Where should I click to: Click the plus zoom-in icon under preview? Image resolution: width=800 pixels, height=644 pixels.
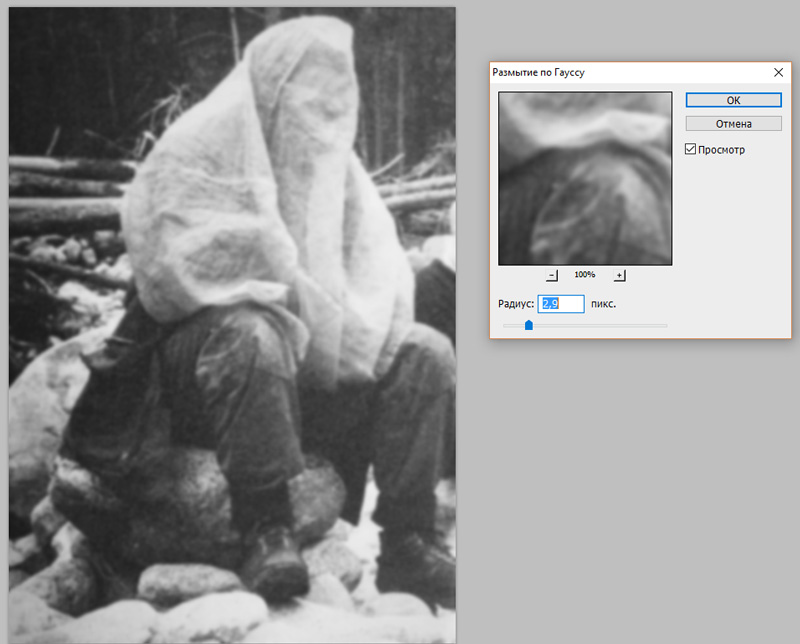point(619,276)
